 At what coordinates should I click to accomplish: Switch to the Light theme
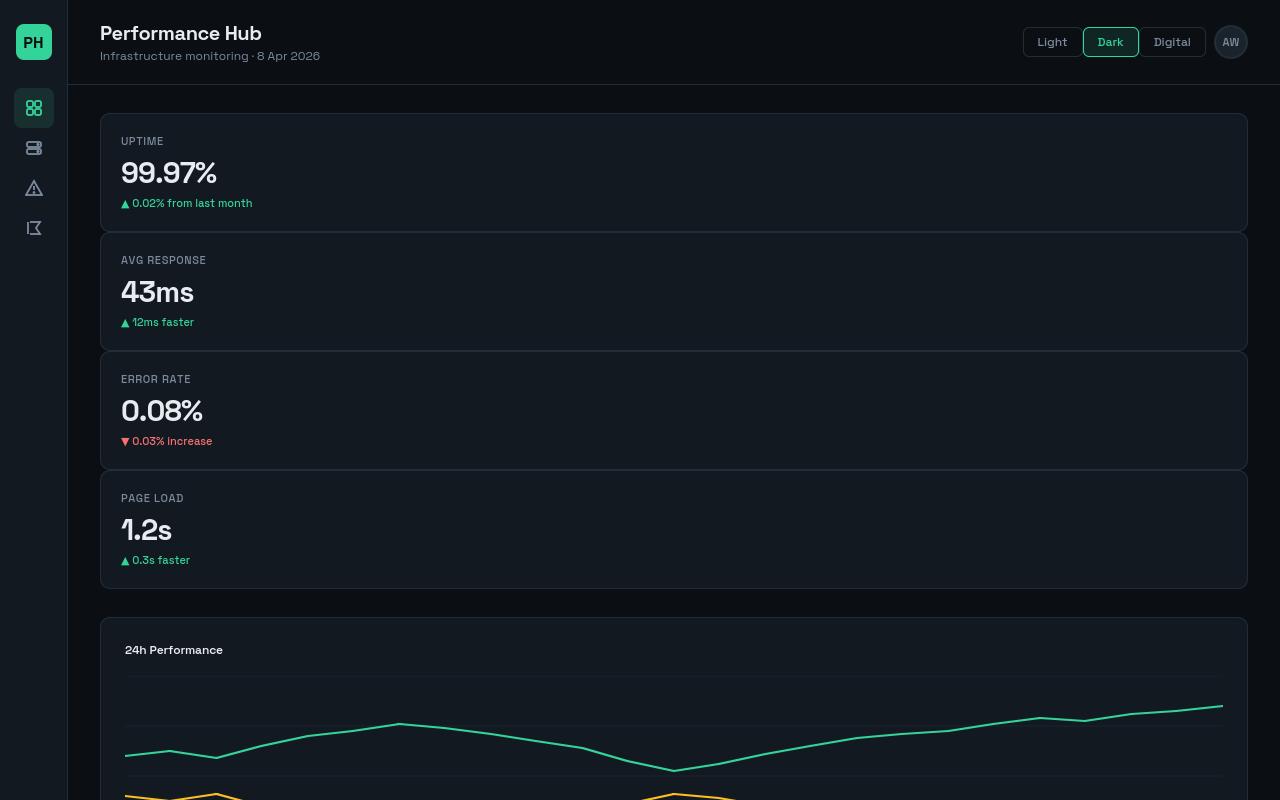tap(1052, 42)
